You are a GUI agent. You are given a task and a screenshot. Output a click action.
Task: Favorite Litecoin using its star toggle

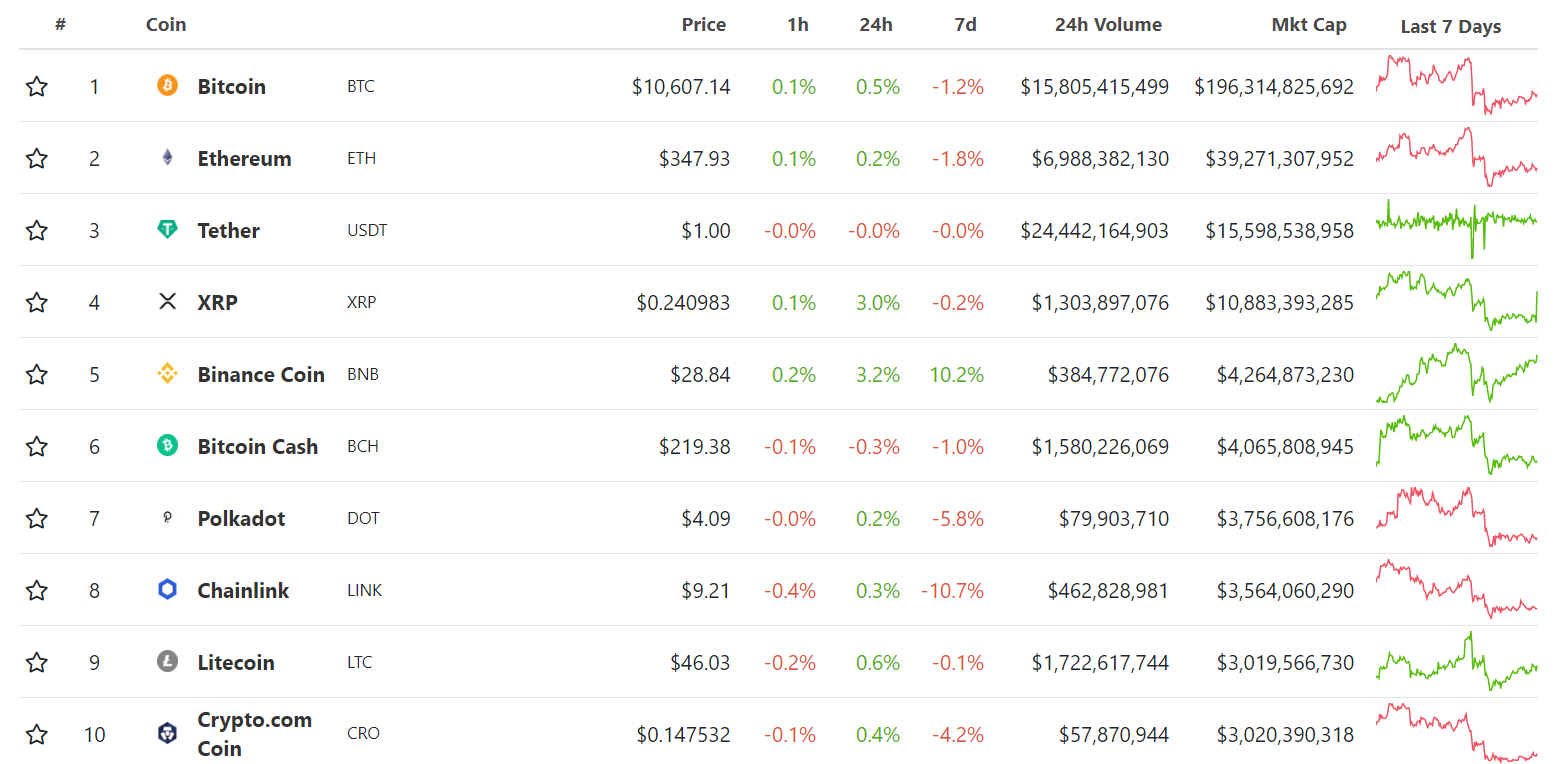(x=37, y=662)
